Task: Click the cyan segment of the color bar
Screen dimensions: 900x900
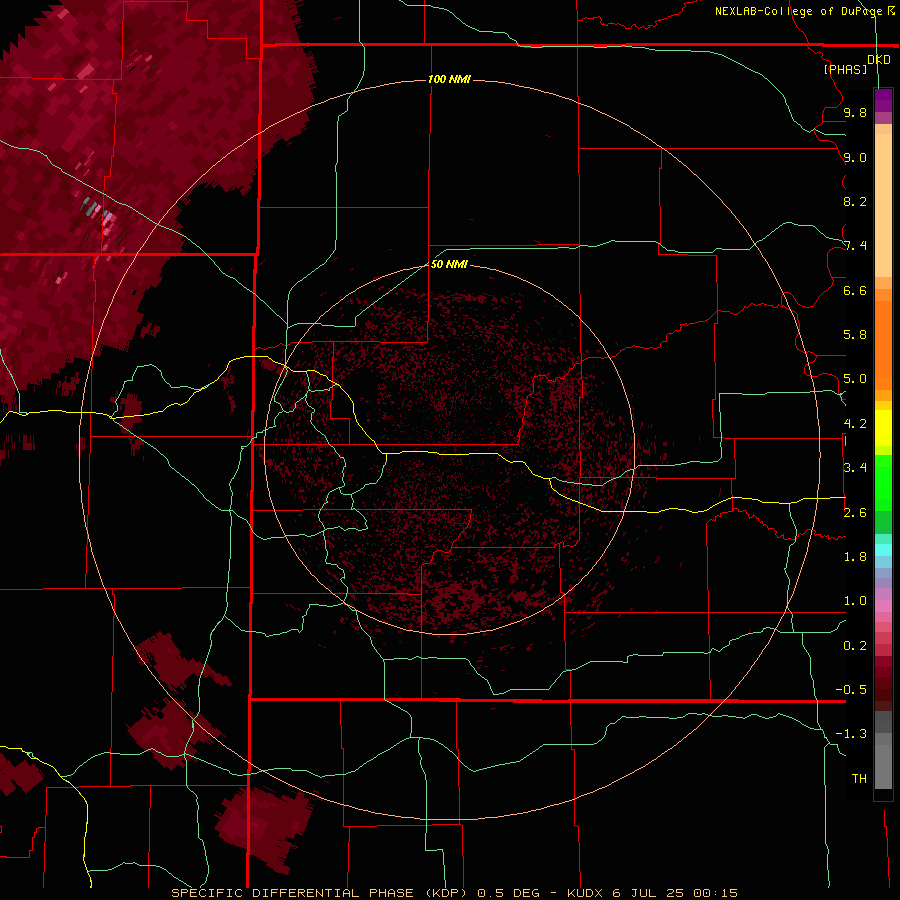Action: coord(883,550)
